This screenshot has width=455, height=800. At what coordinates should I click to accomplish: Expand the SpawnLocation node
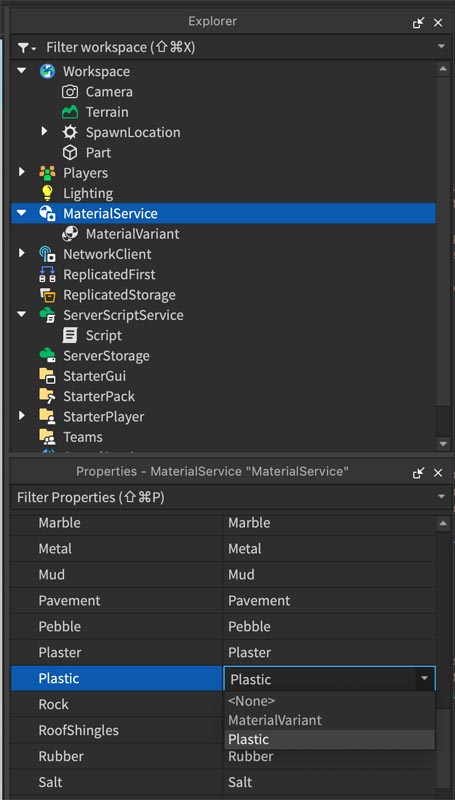pyautogui.click(x=44, y=132)
